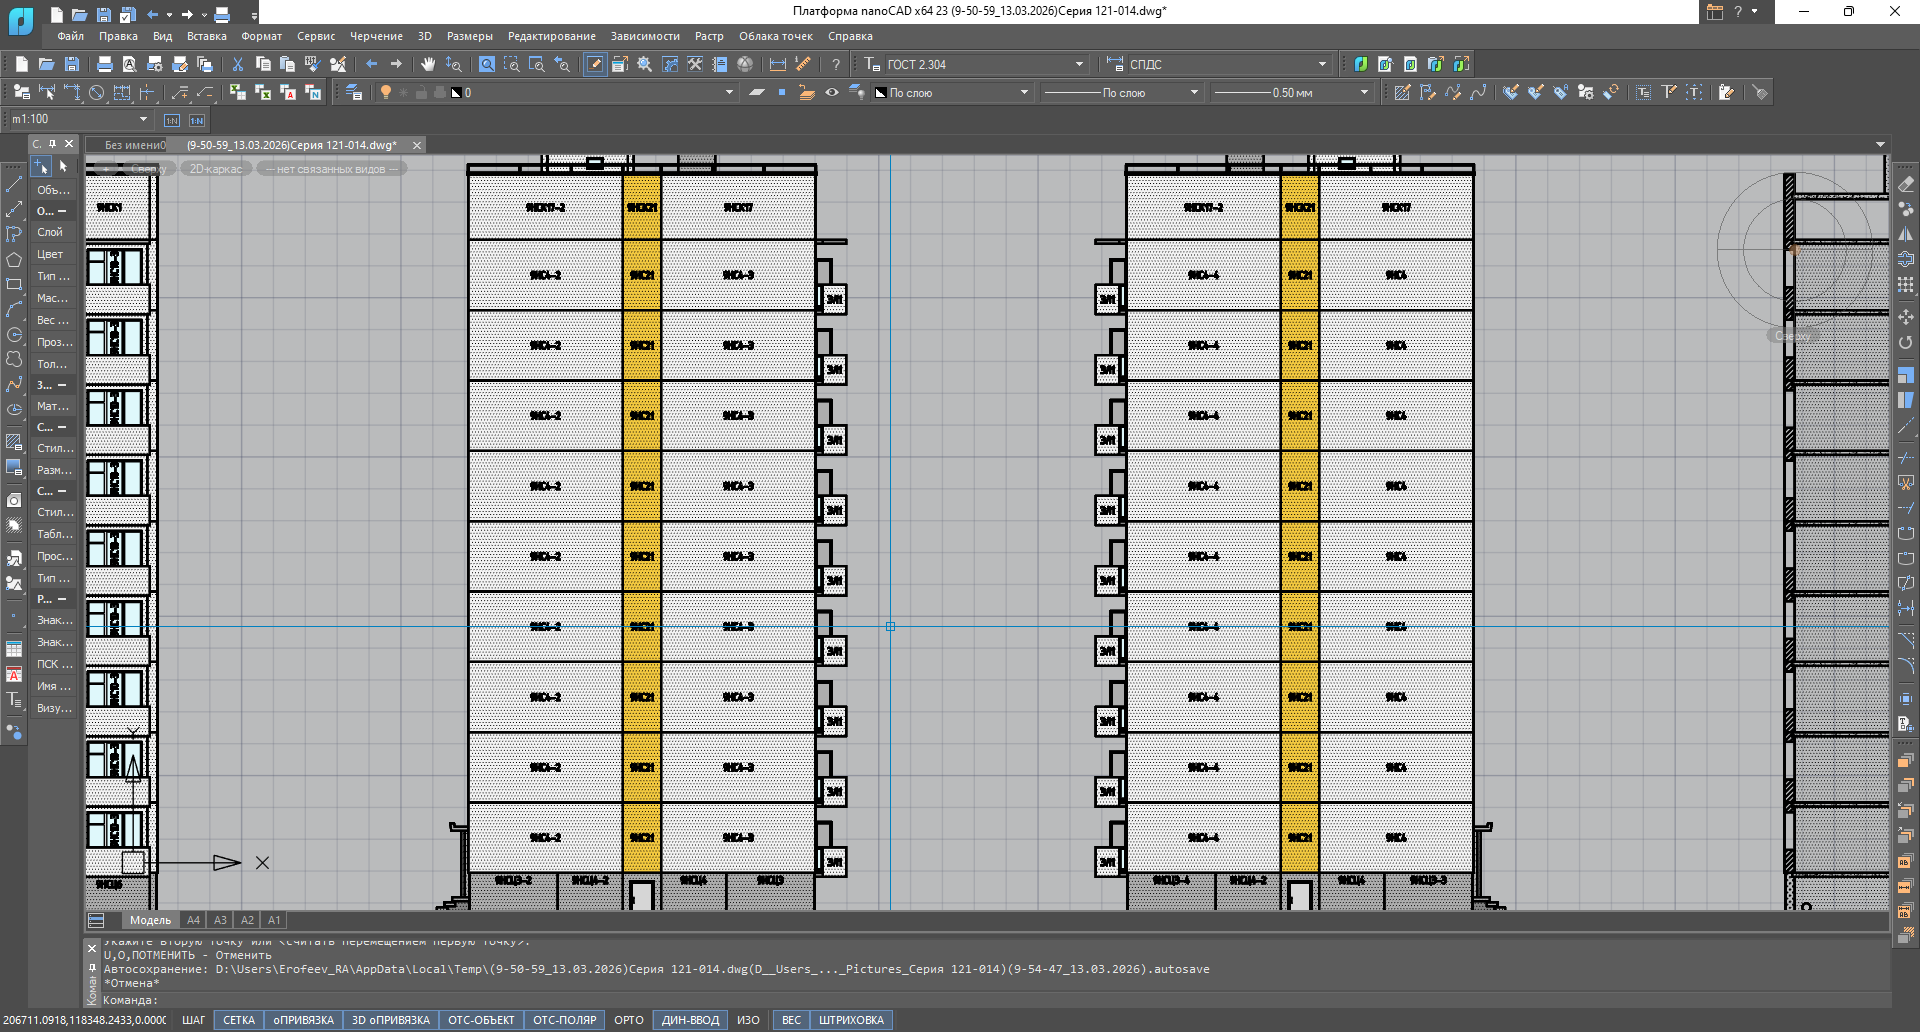Toggle ОТС-ОБЪЕКТ tracking
This screenshot has width=1920, height=1032.
pos(481,1020)
